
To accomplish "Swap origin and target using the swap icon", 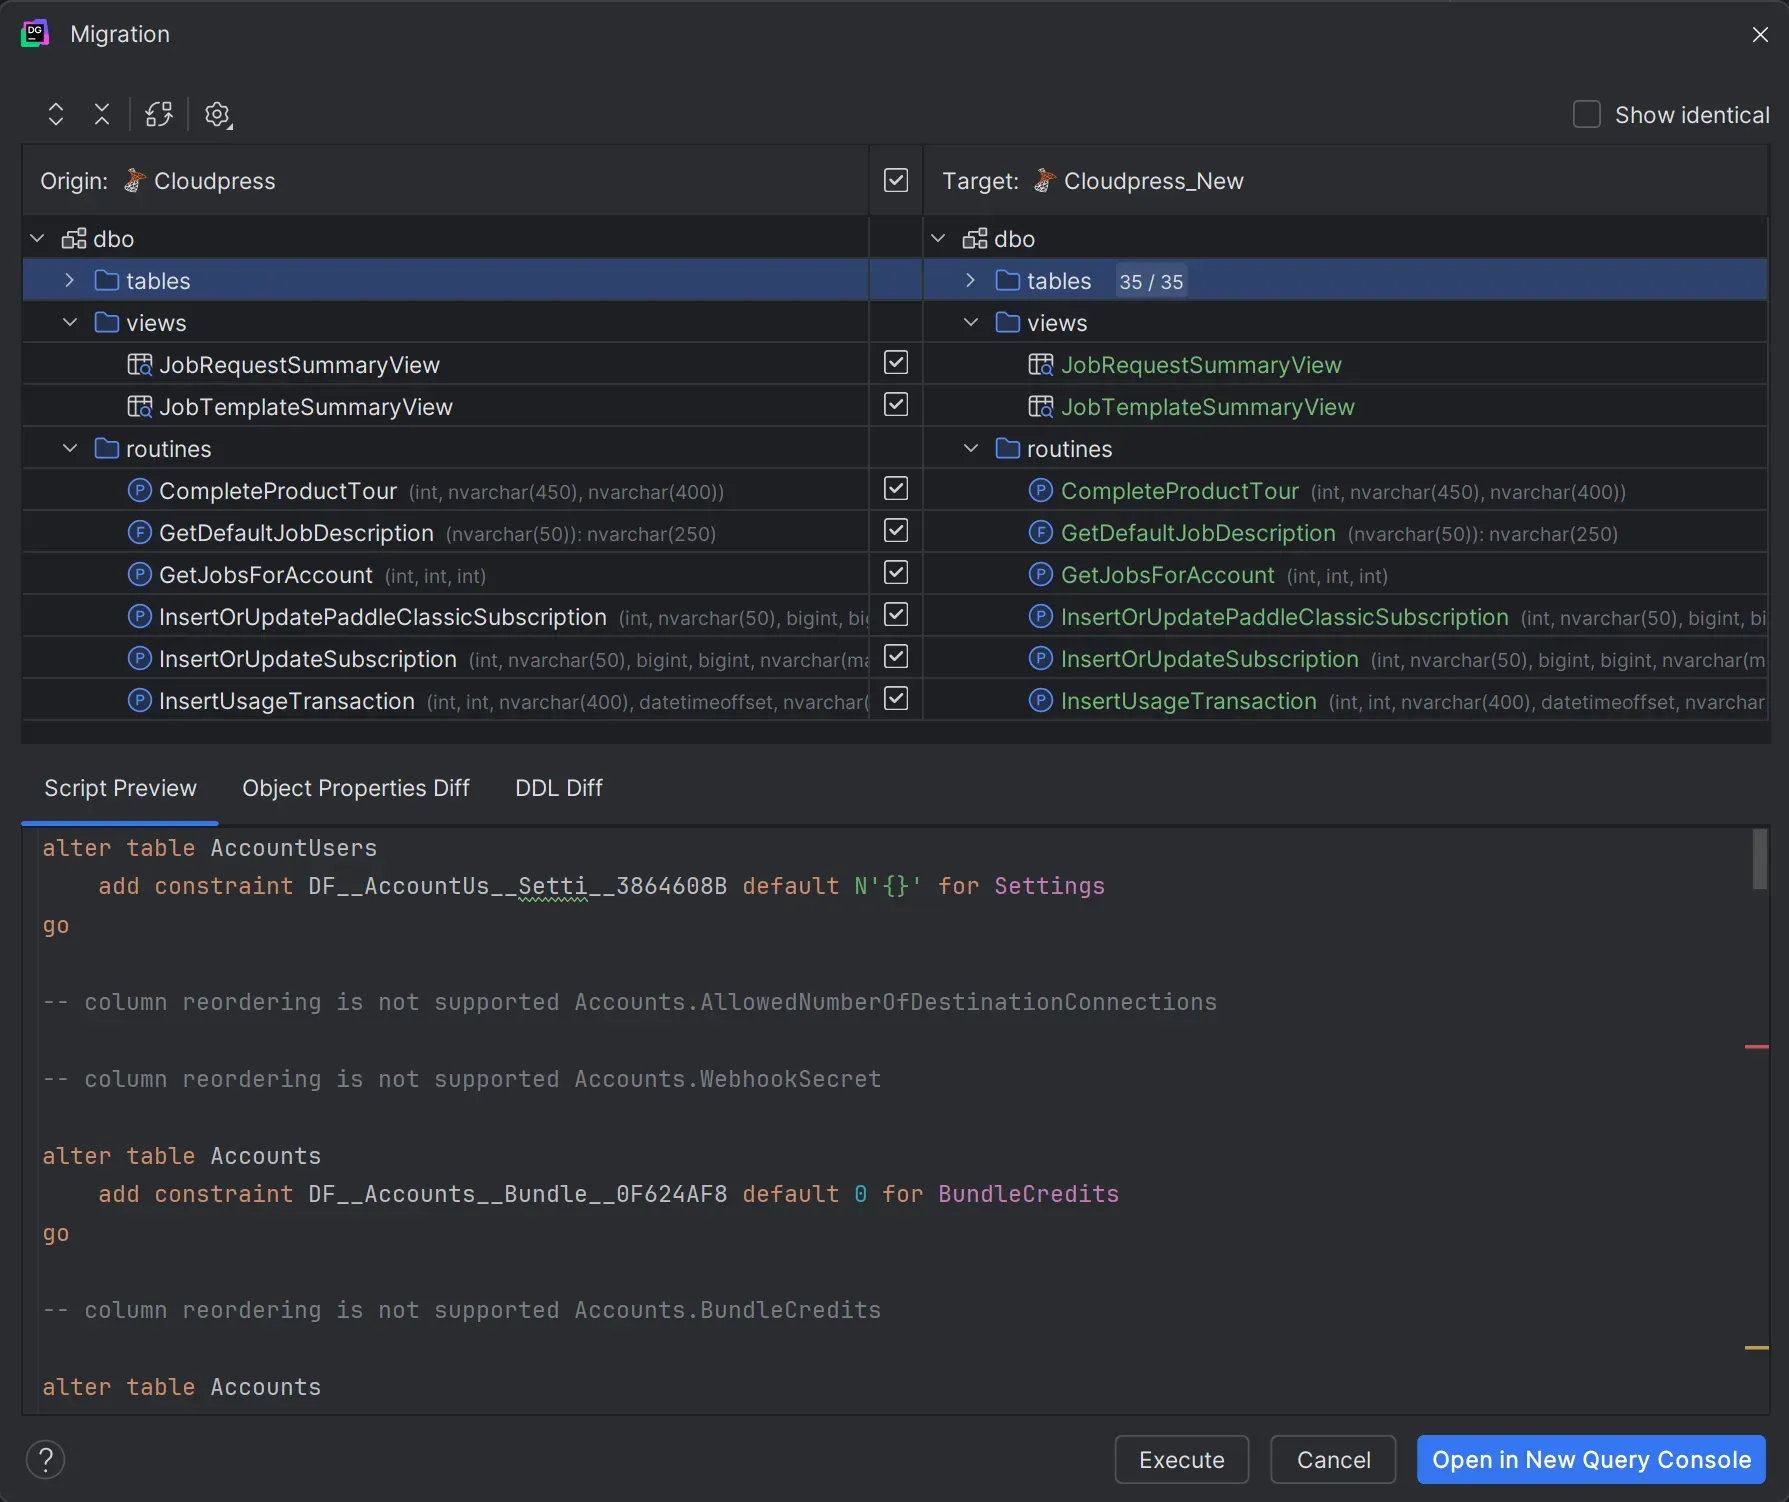I will point(158,114).
